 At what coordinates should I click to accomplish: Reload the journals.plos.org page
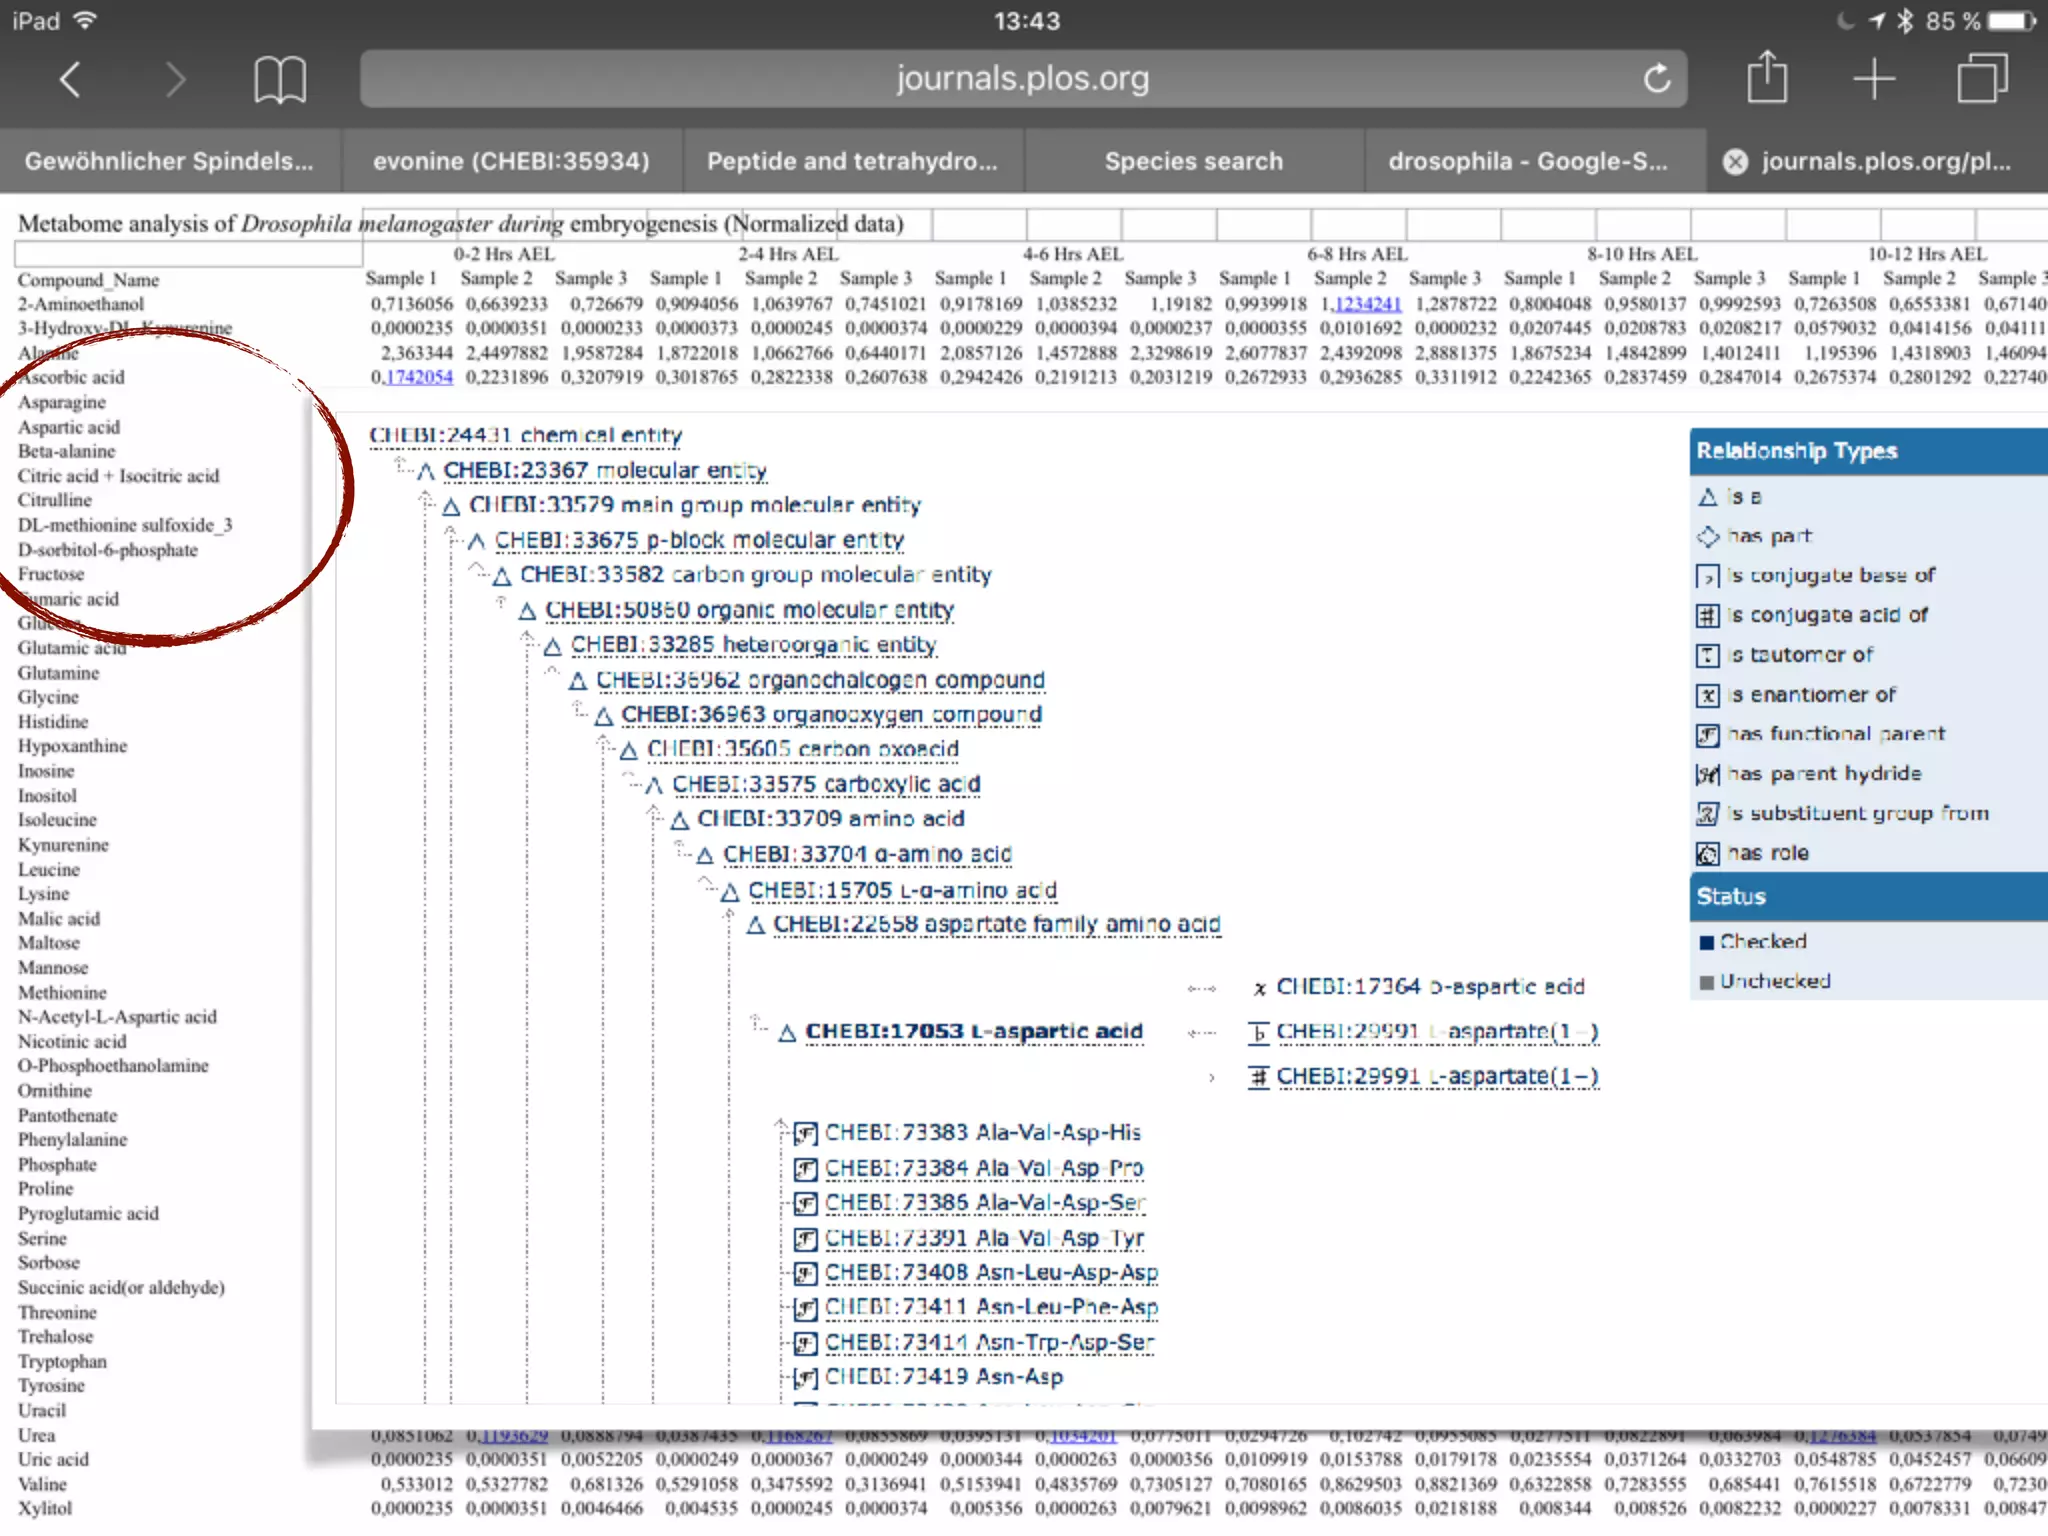click(x=1656, y=79)
